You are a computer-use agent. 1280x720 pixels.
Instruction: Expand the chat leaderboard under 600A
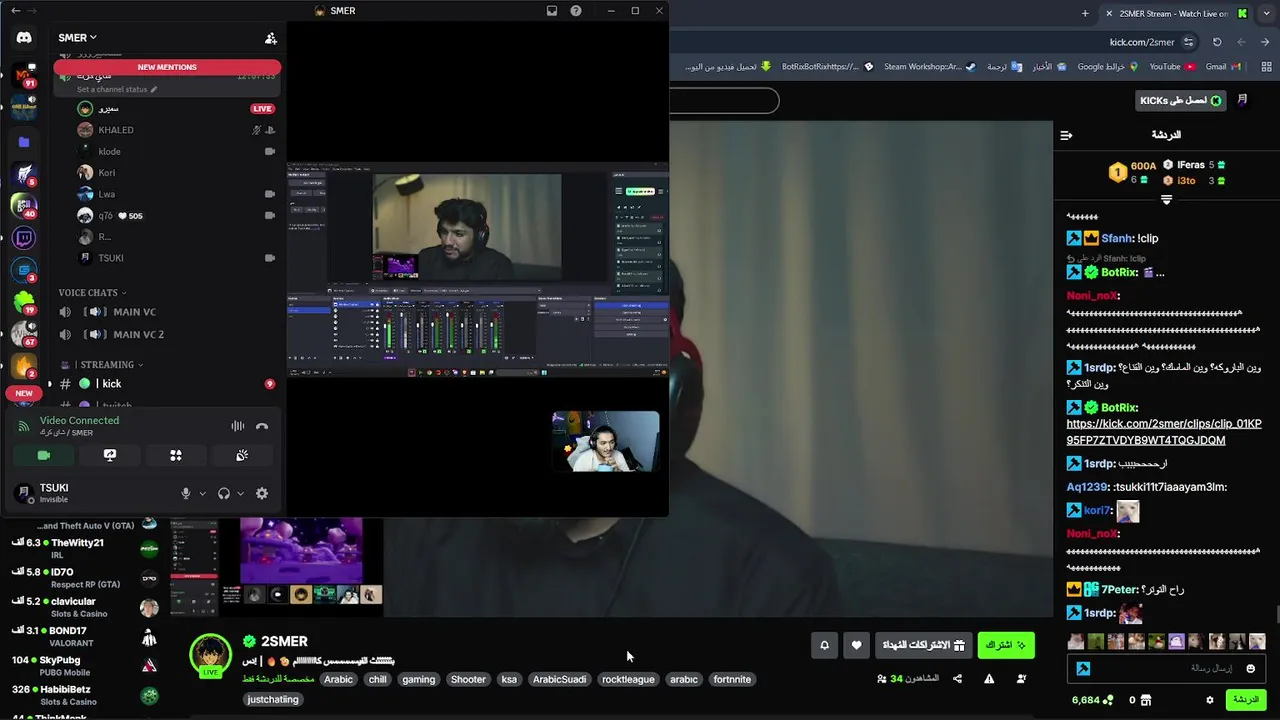click(1166, 200)
